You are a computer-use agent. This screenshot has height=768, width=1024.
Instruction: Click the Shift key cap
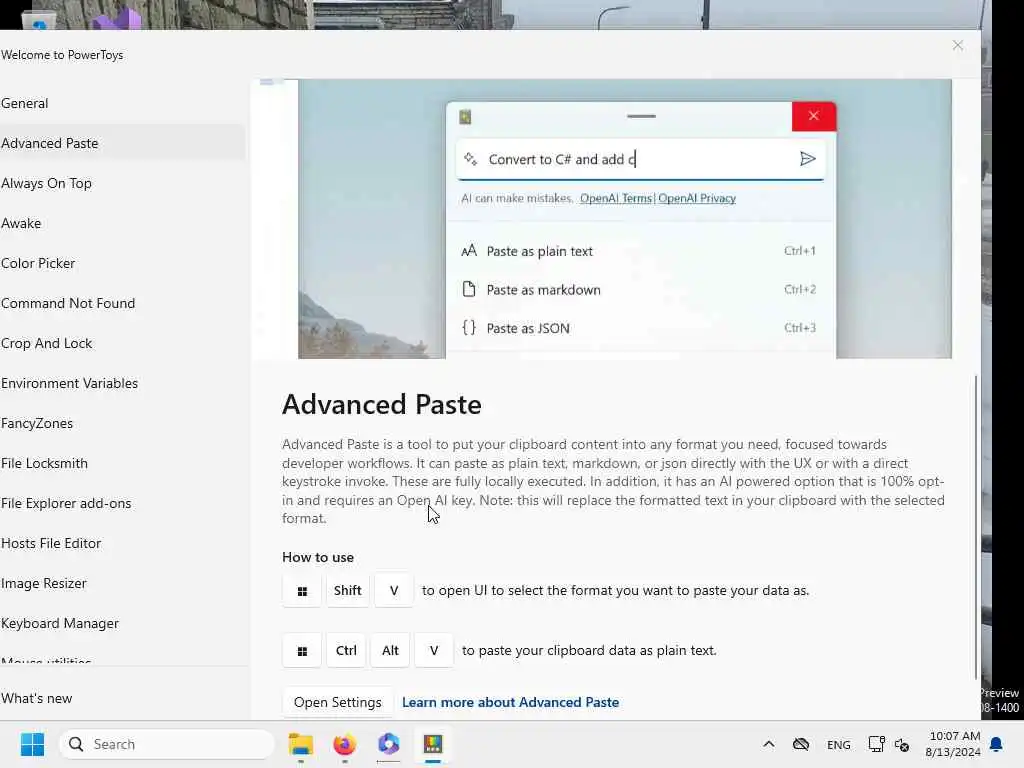[347, 591]
